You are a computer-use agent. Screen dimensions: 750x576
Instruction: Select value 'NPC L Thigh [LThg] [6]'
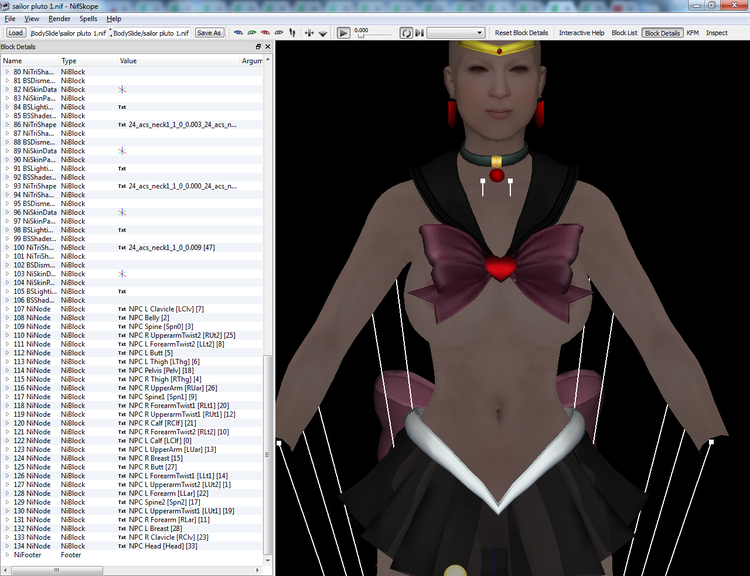164,362
